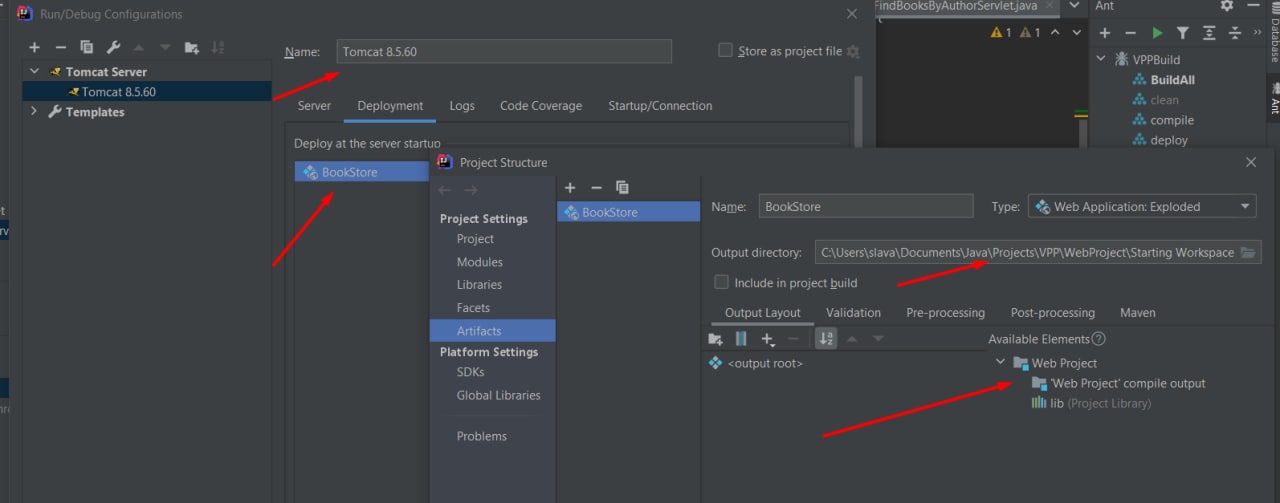Select Global Libraries under Platform Settings

coord(498,395)
